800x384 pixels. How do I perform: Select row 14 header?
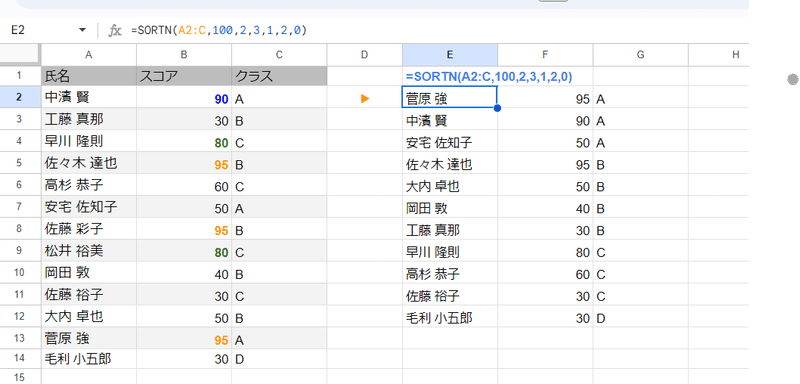(x=20, y=360)
